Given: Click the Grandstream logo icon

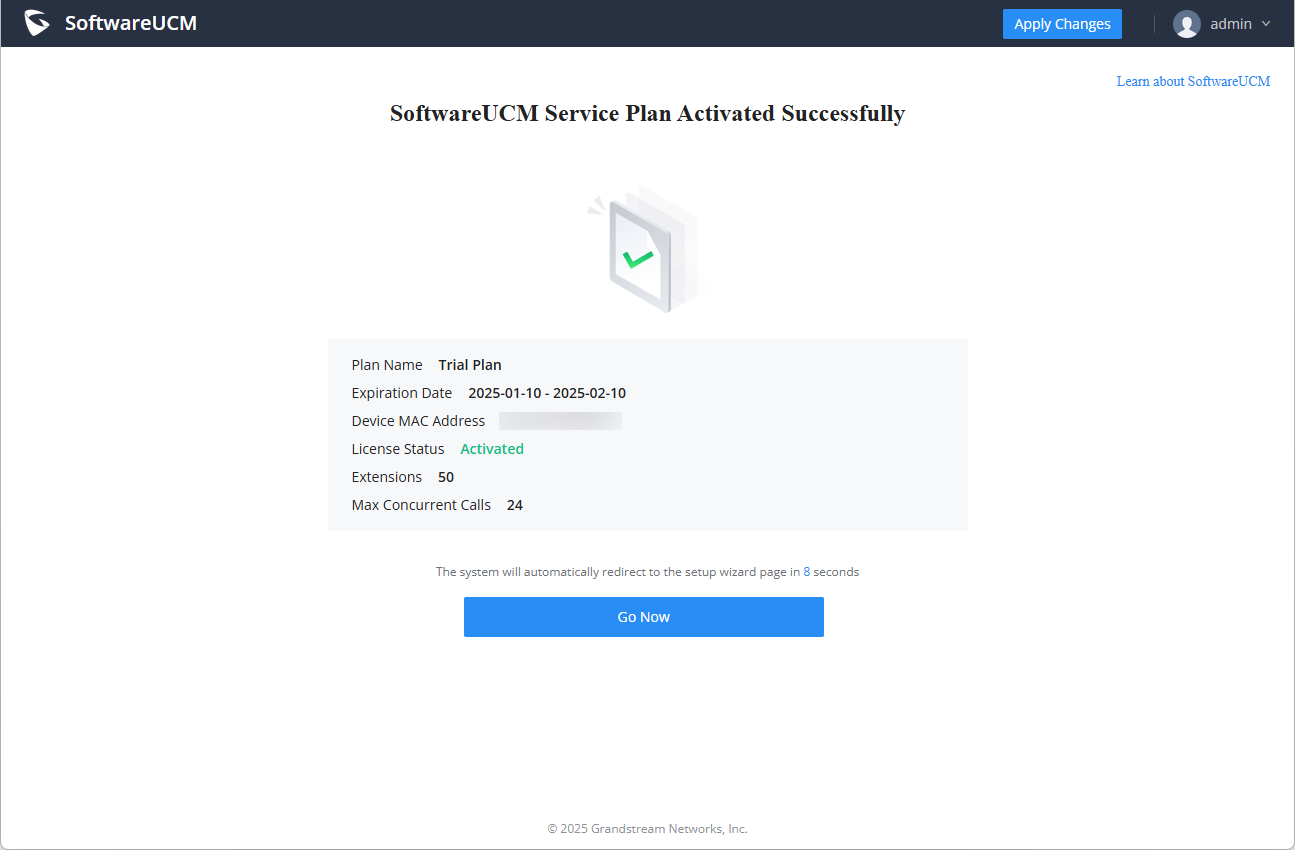Looking at the screenshot, I should (x=37, y=23).
